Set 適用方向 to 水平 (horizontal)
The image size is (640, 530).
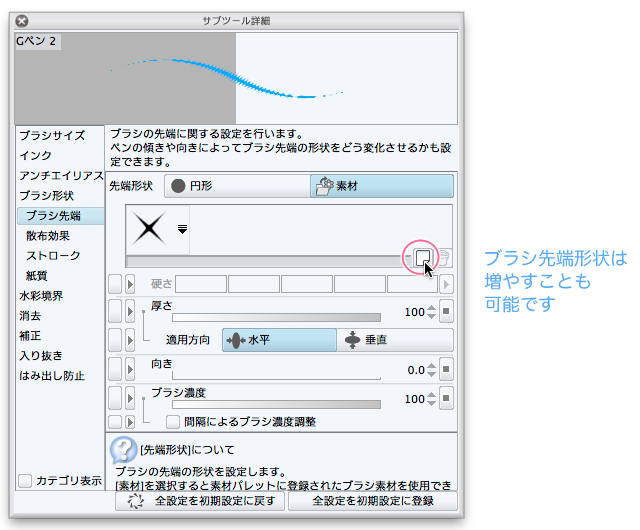point(278,340)
